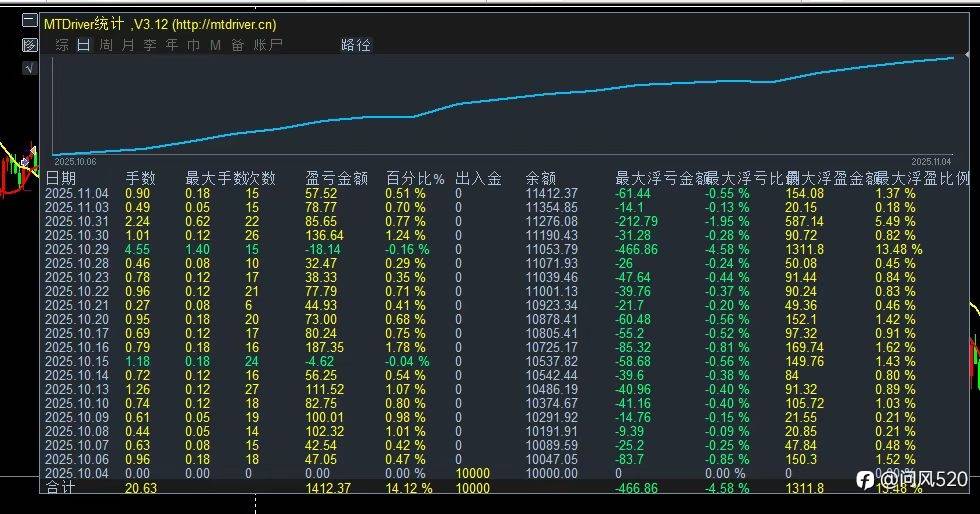Toggle the √ checkmark box
The width and height of the screenshot is (980, 514).
(29, 68)
